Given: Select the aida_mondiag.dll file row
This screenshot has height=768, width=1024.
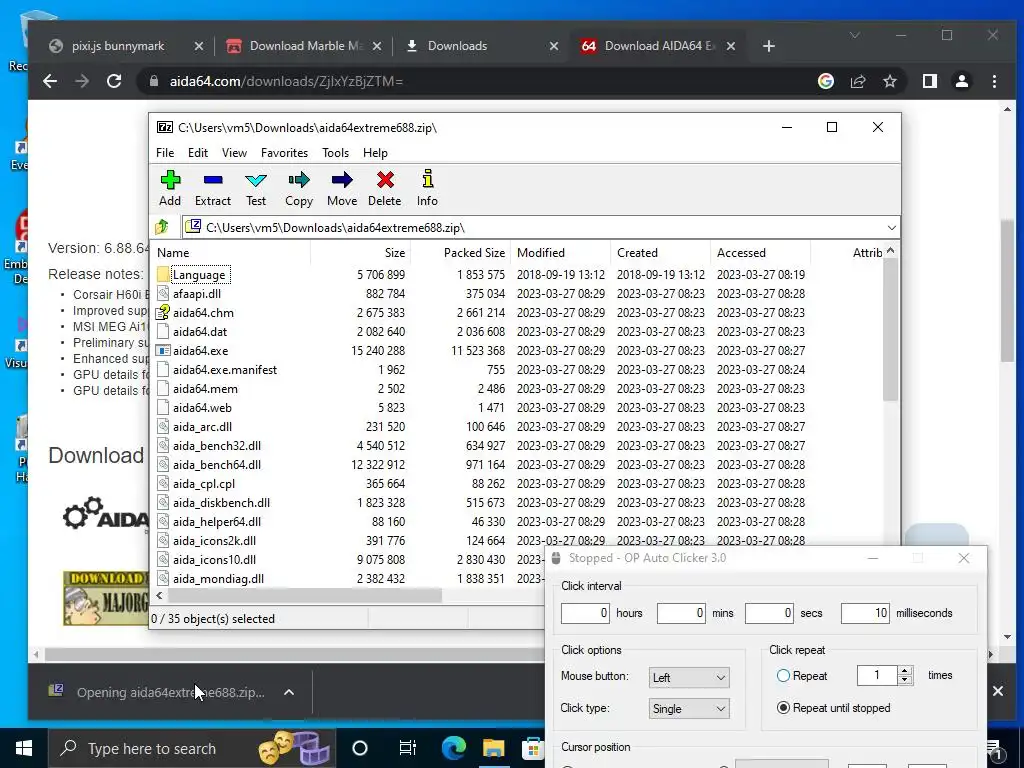Looking at the screenshot, I should [x=349, y=579].
